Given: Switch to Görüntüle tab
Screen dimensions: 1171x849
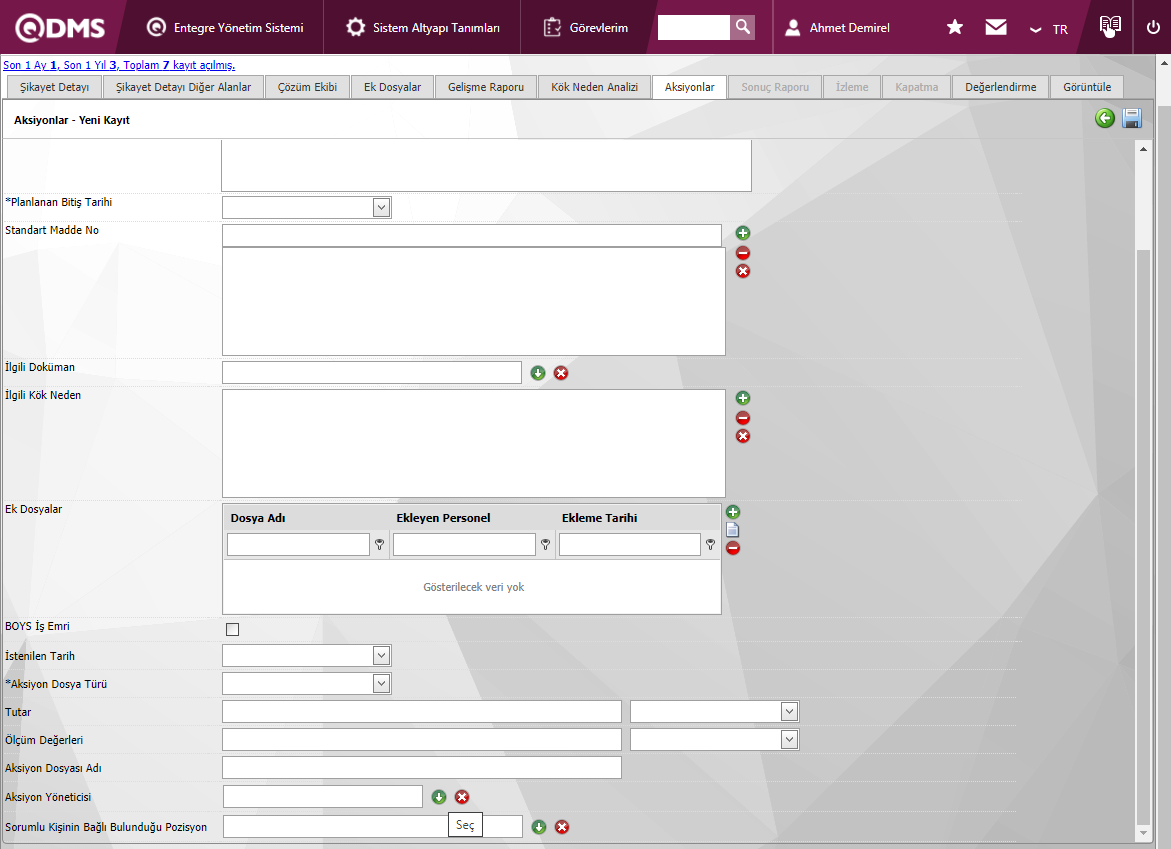Looking at the screenshot, I should [1087, 87].
